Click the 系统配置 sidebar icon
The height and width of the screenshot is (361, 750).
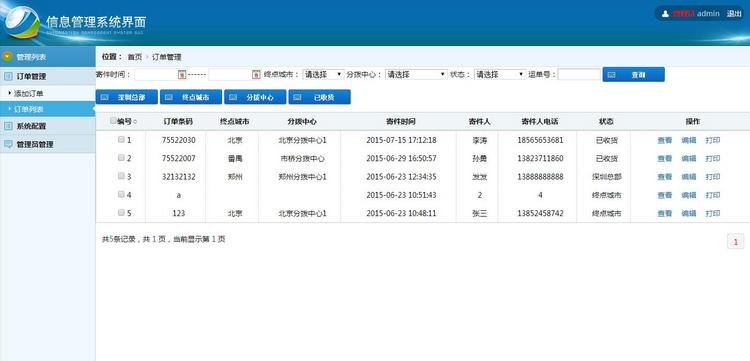pyautogui.click(x=8, y=126)
